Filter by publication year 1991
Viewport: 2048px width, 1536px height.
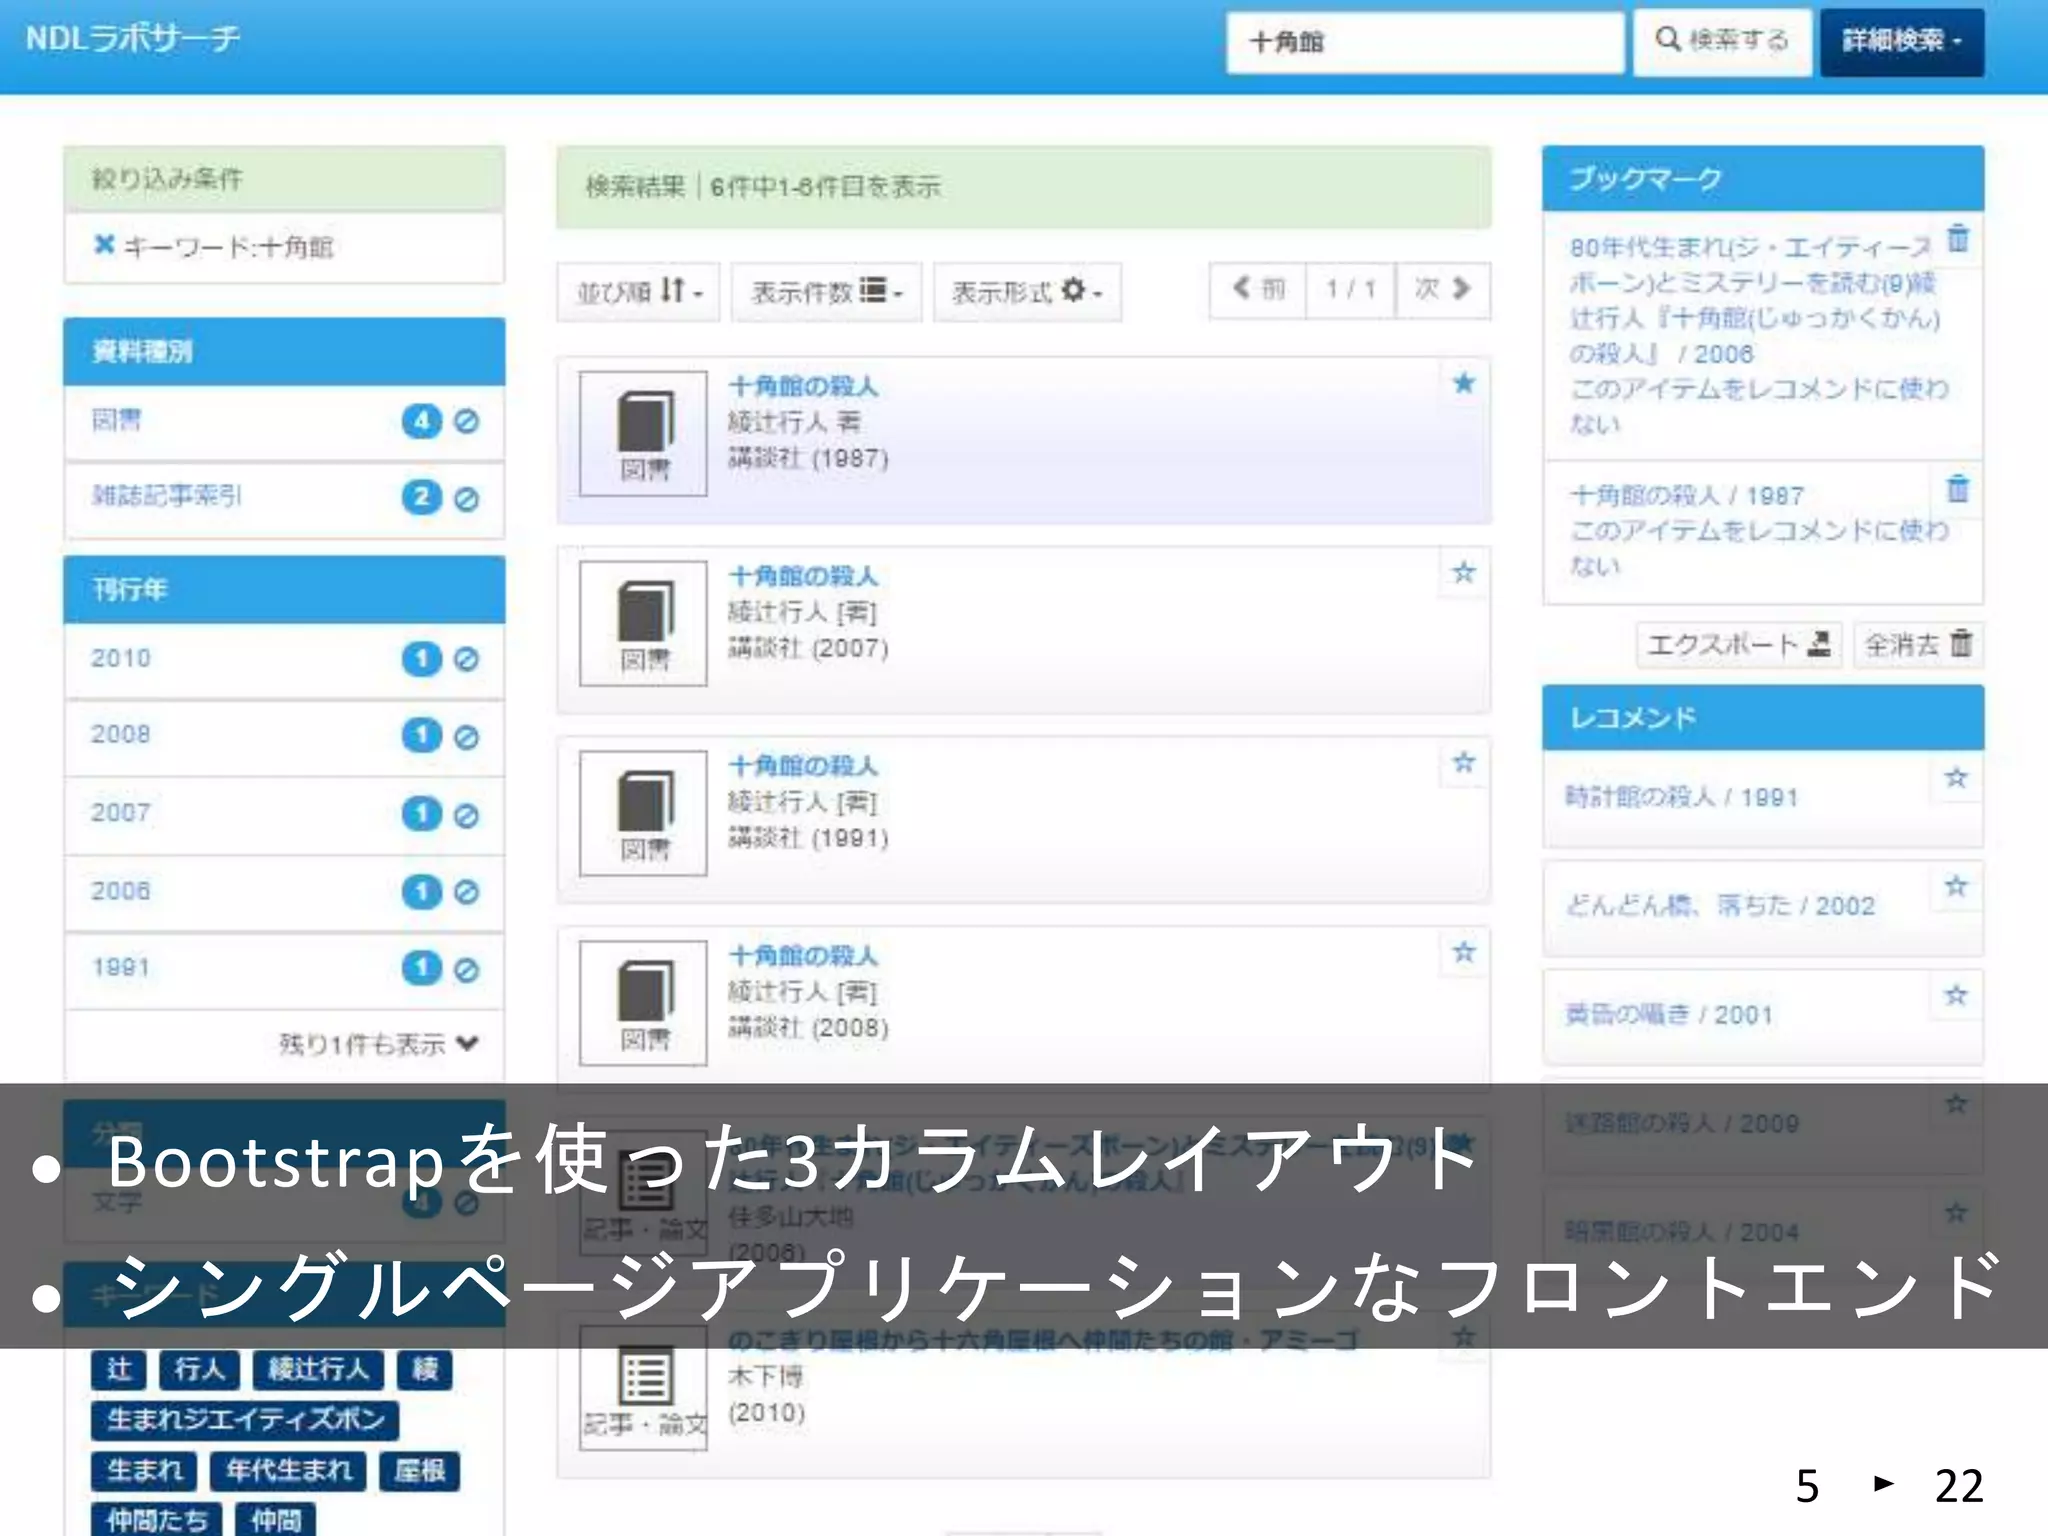[x=121, y=968]
